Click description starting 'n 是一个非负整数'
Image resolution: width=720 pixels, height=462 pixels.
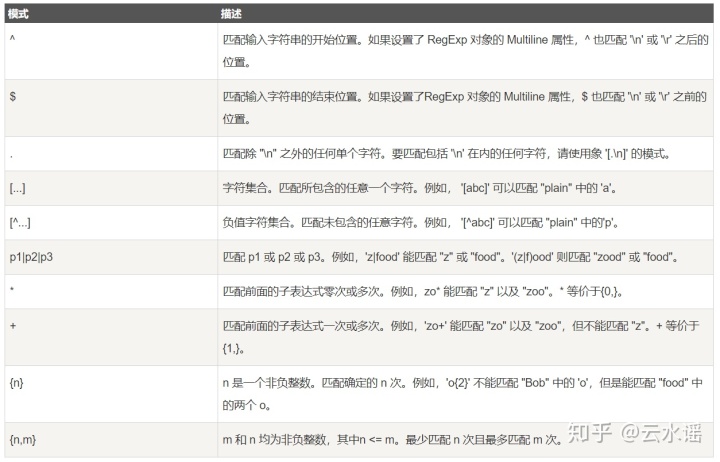point(465,394)
